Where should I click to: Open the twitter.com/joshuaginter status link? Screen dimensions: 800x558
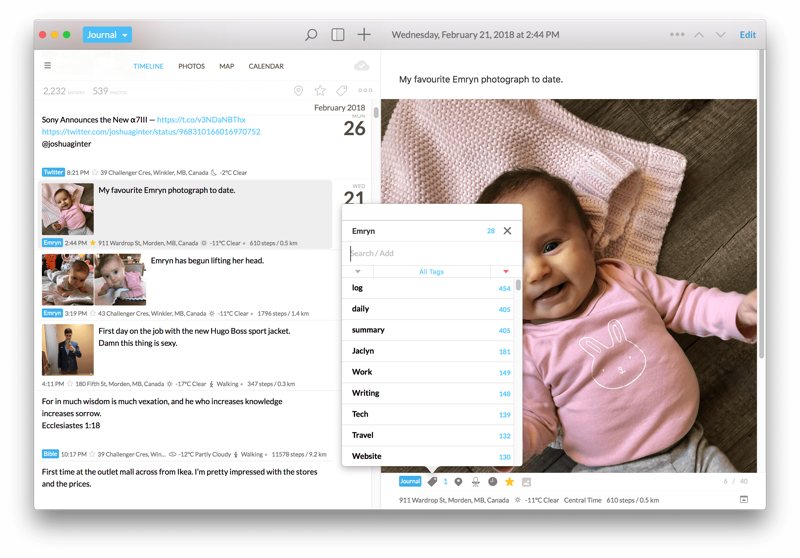[151, 132]
